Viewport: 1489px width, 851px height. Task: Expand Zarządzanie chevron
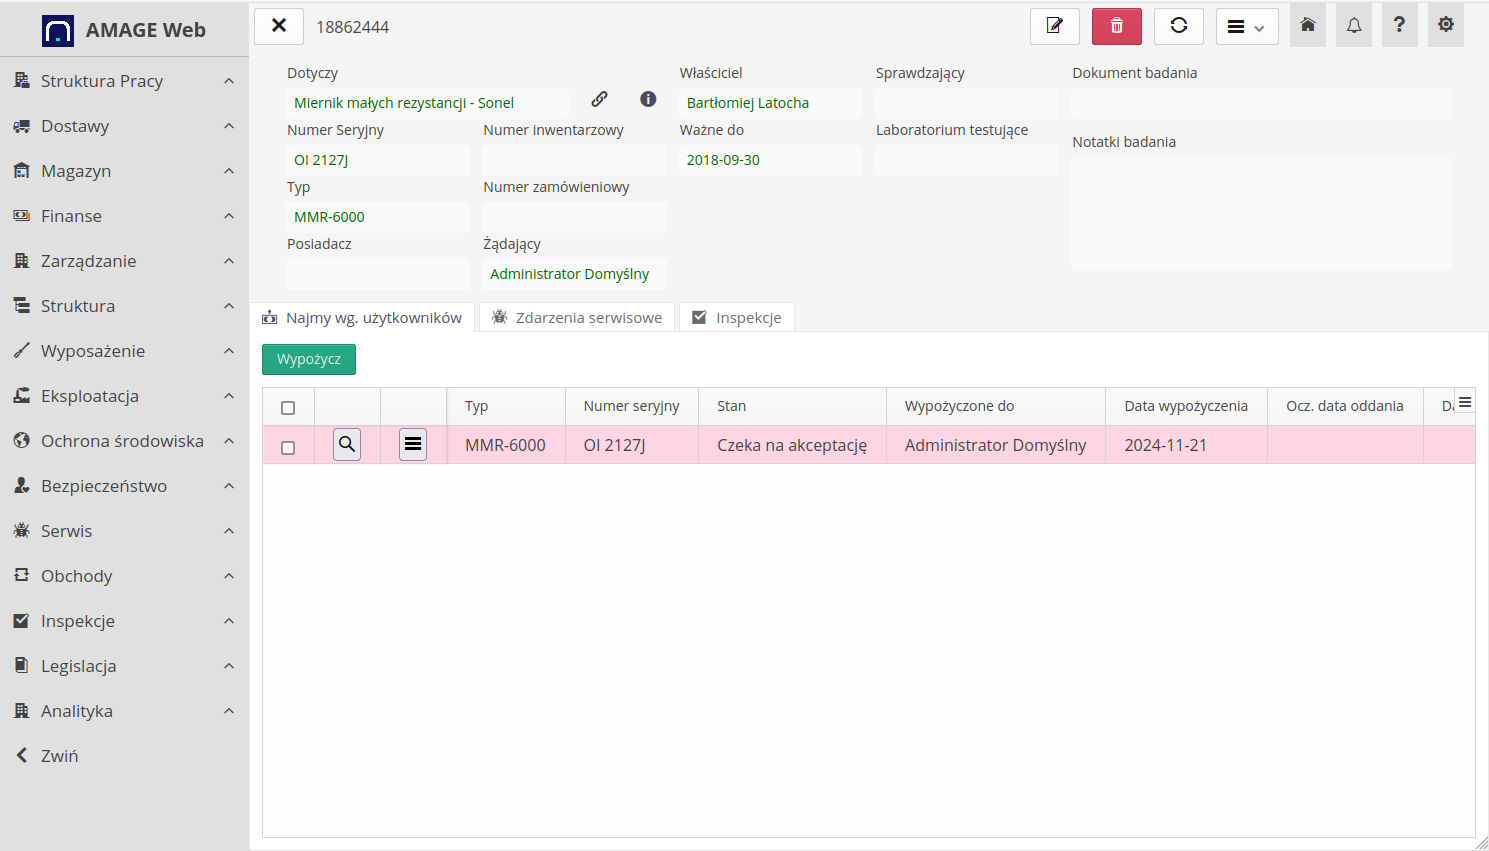pos(229,261)
